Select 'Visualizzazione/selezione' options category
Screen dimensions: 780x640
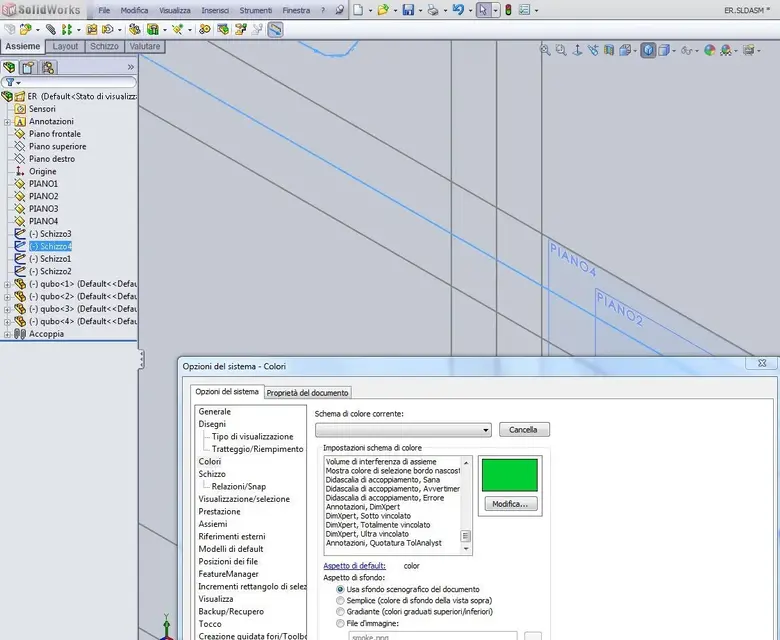[x=244, y=499]
